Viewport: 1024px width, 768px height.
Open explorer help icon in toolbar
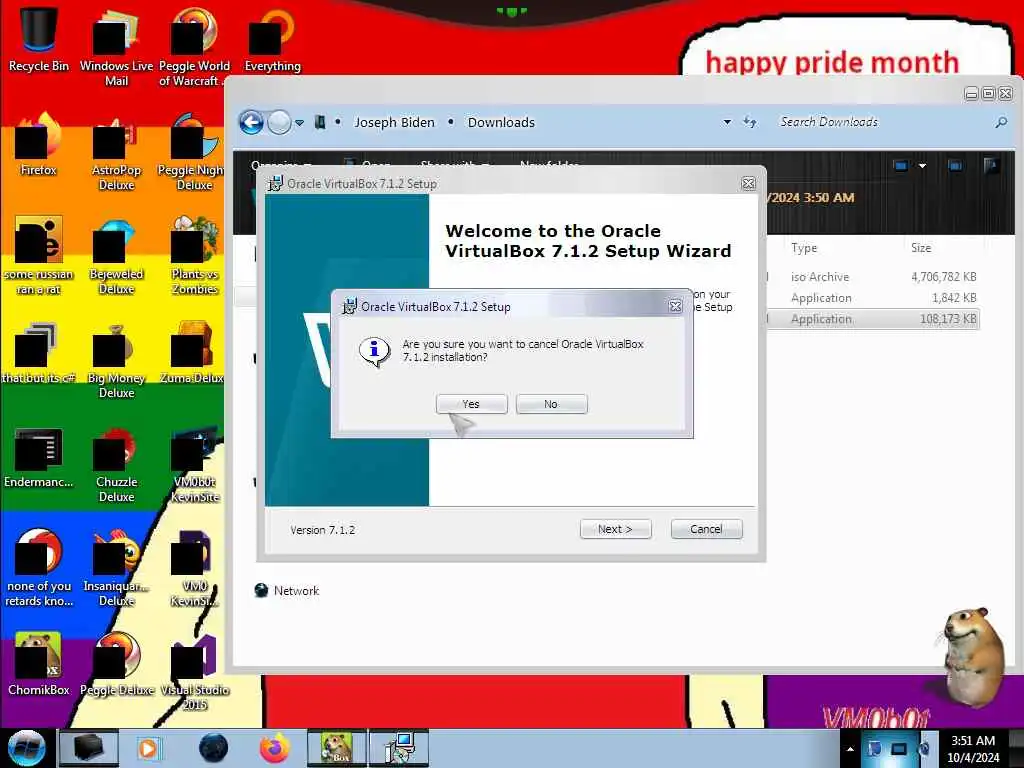tap(991, 165)
